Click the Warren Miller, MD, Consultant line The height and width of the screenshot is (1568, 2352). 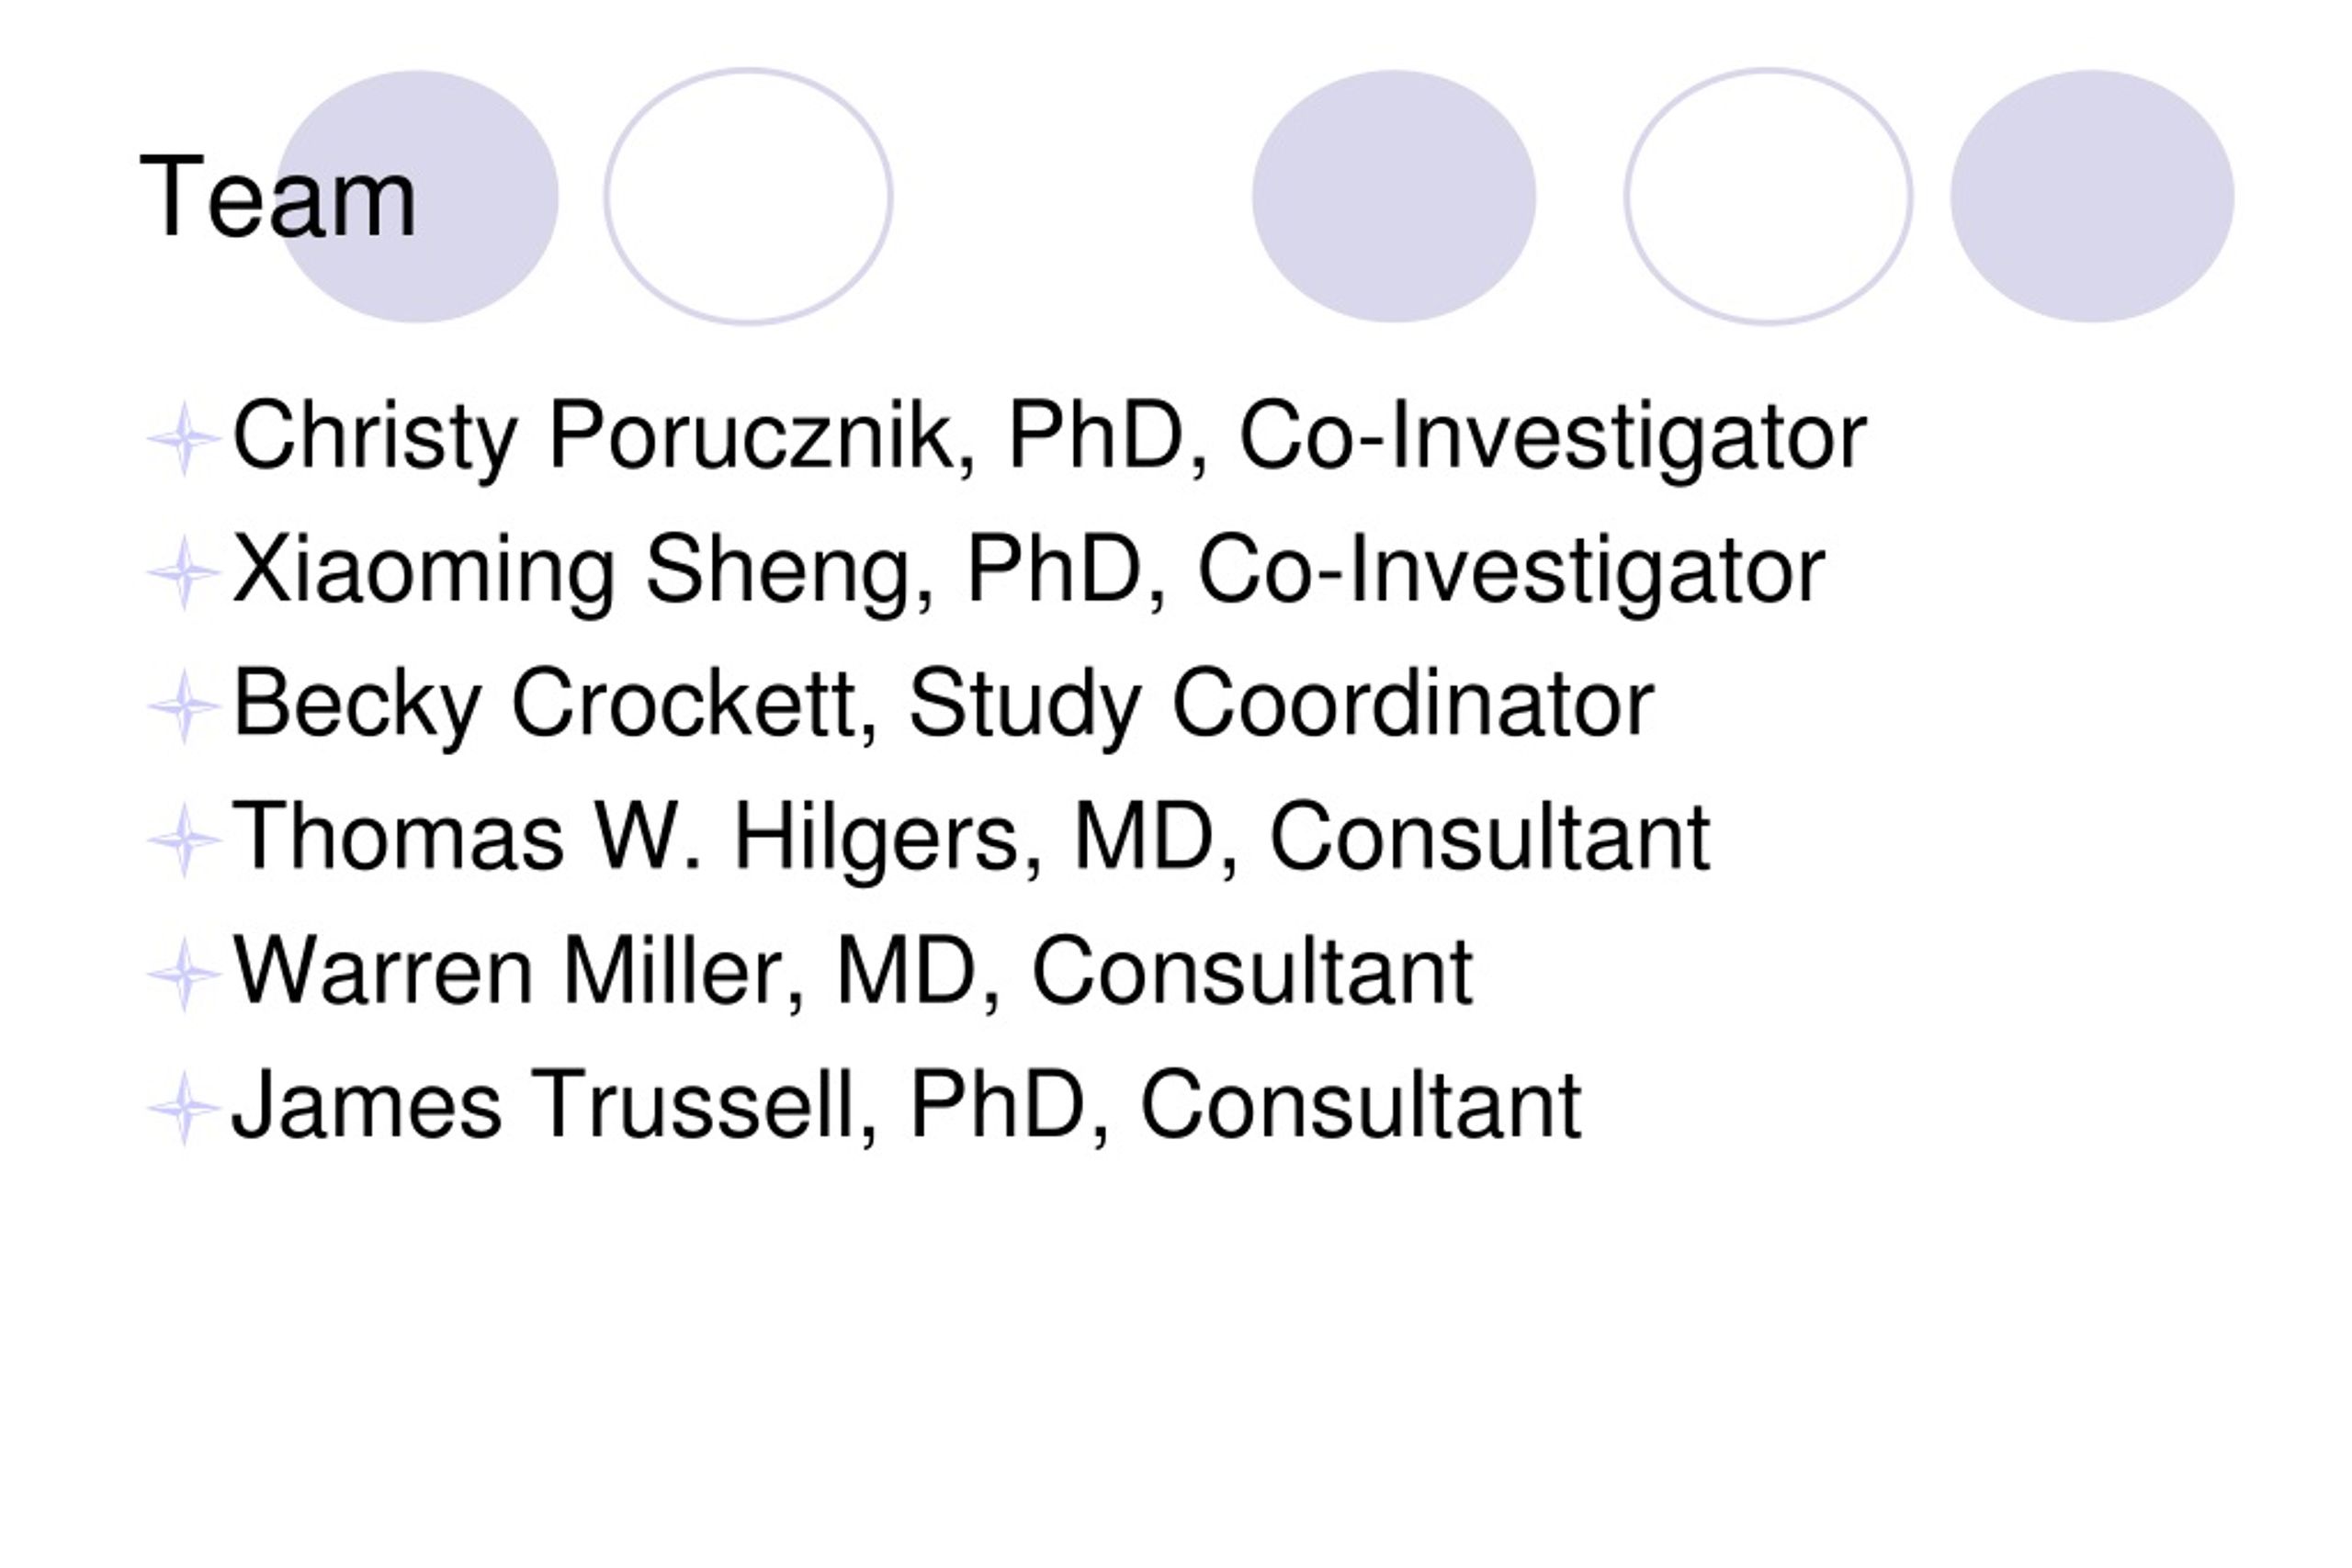coord(852,973)
